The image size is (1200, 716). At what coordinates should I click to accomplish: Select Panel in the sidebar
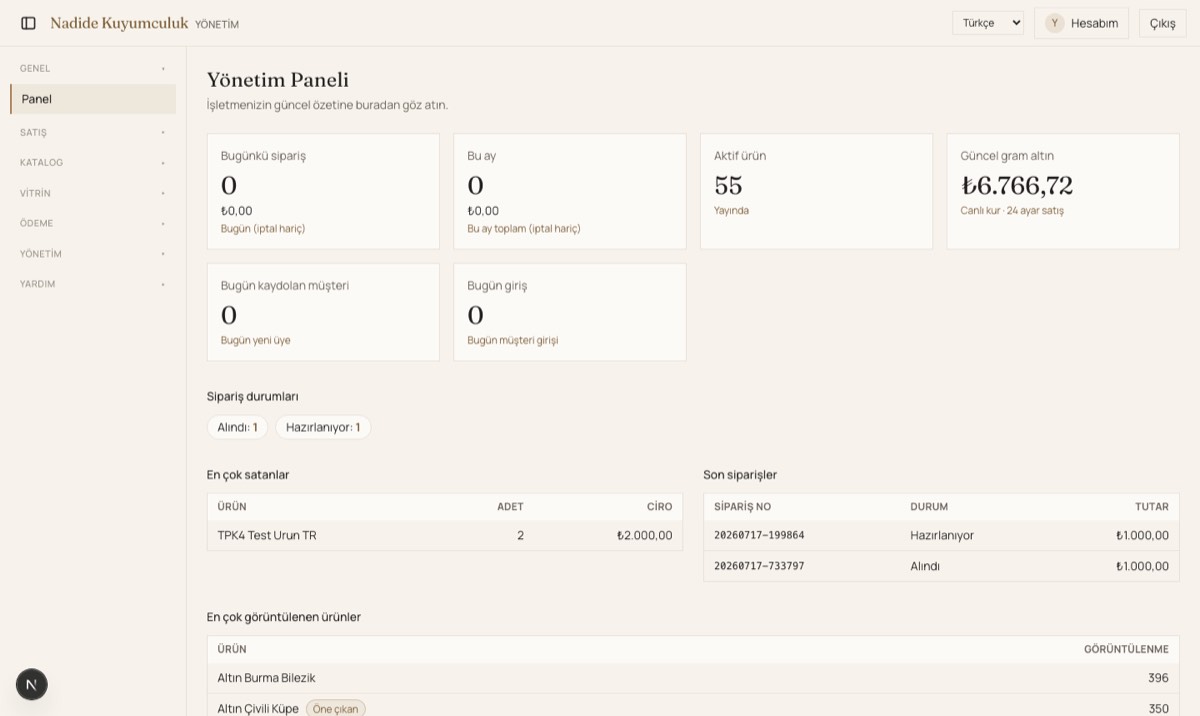coord(93,99)
